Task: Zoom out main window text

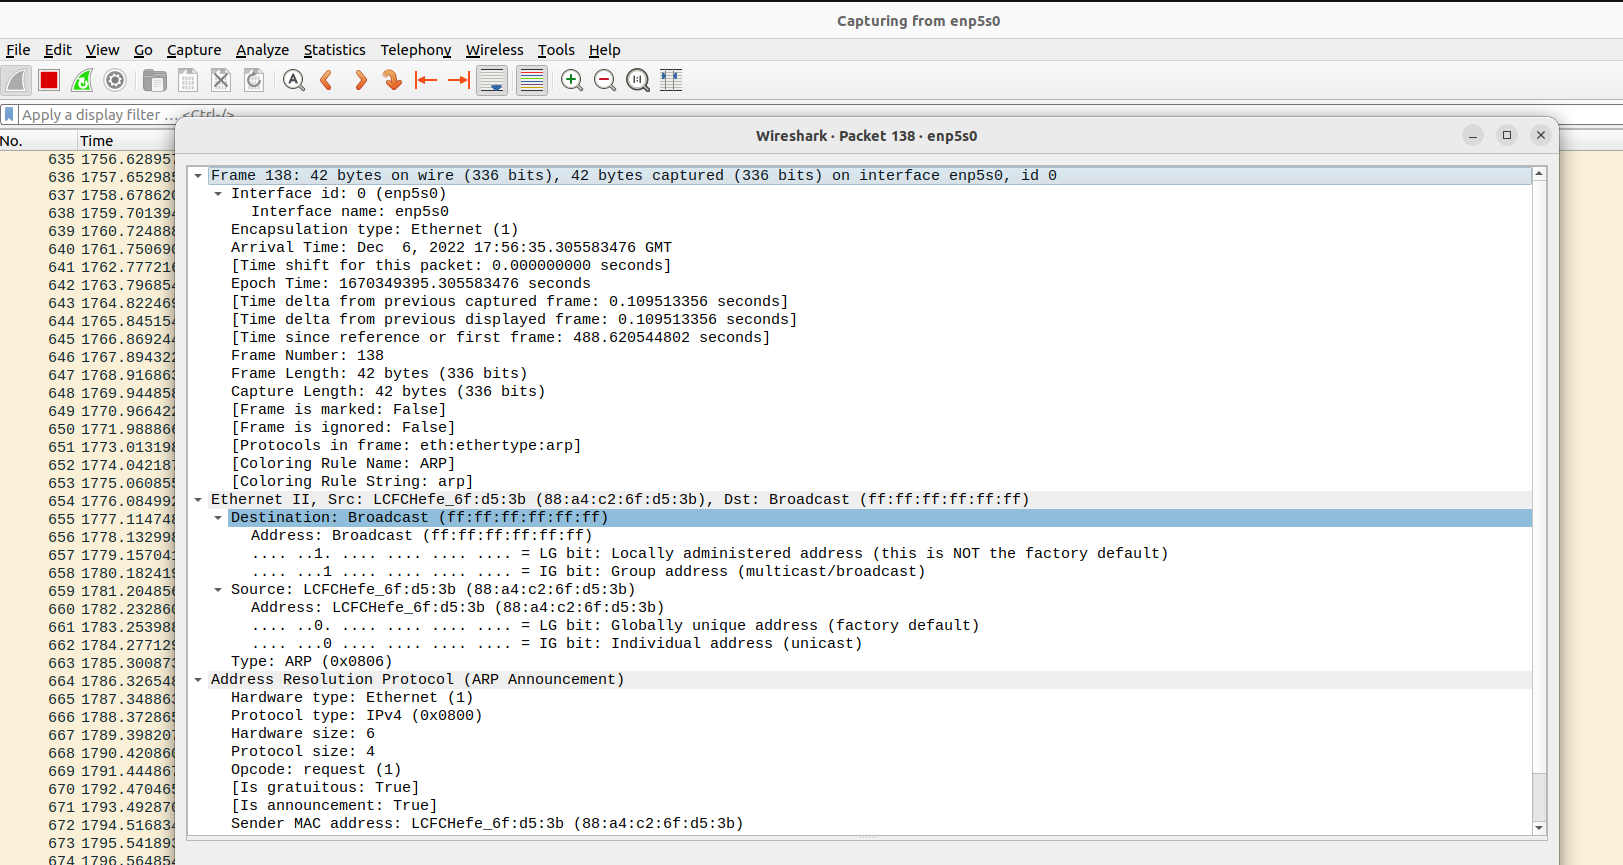Action: point(605,81)
